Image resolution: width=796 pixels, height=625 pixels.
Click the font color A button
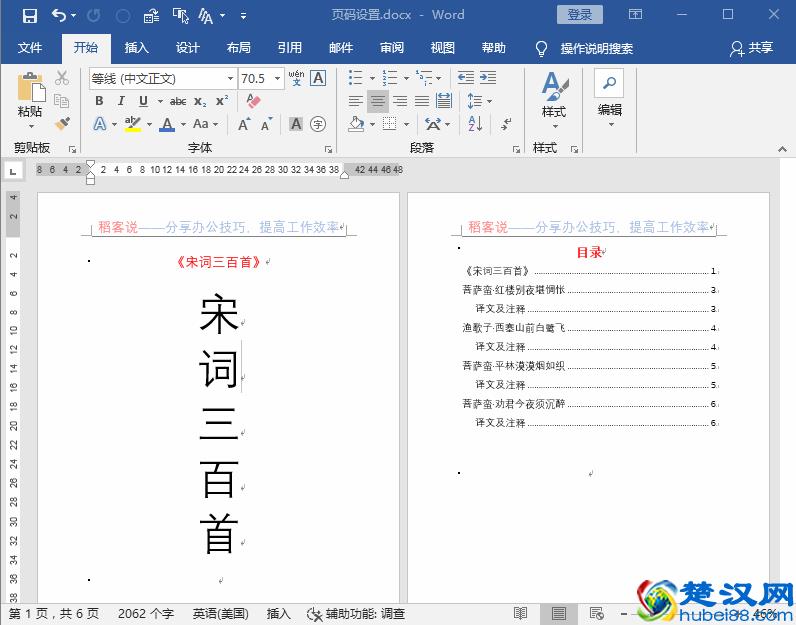tap(167, 124)
